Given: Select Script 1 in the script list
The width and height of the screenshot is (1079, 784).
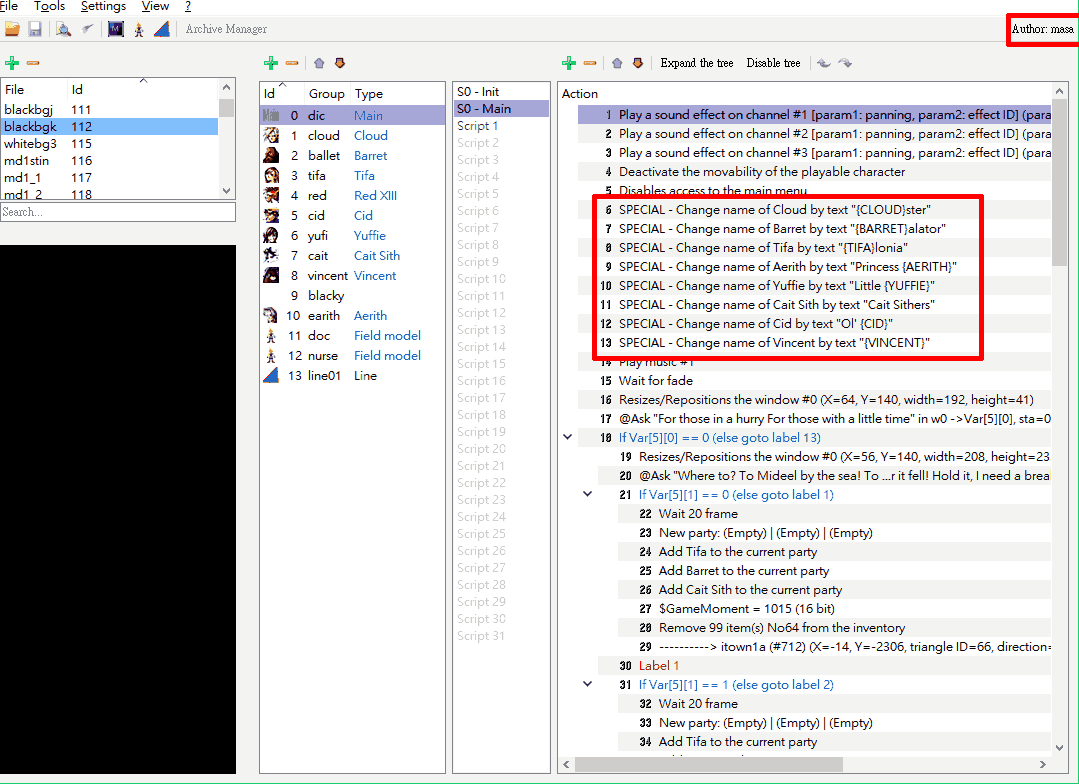Looking at the screenshot, I should tap(502, 126).
